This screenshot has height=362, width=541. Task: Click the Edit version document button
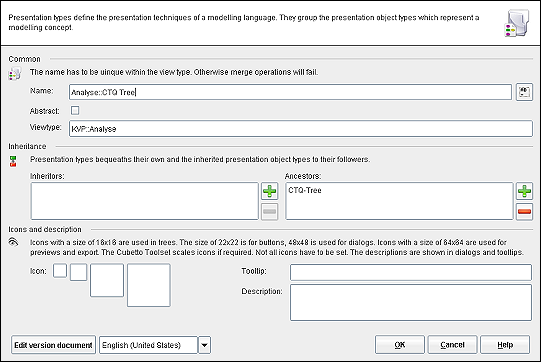53,345
